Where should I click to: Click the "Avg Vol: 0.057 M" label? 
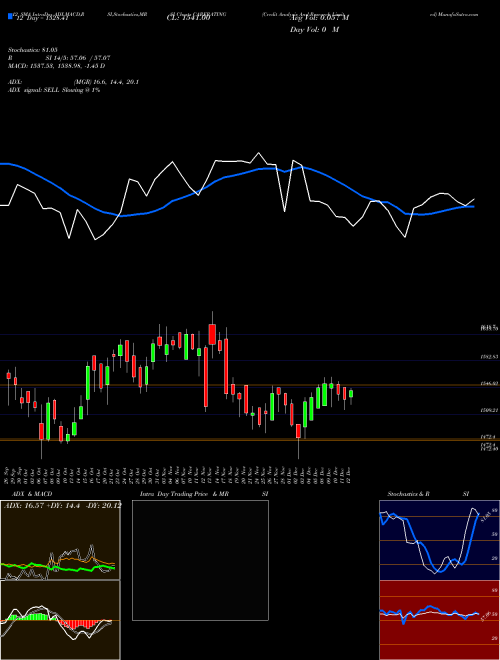pos(320,18)
